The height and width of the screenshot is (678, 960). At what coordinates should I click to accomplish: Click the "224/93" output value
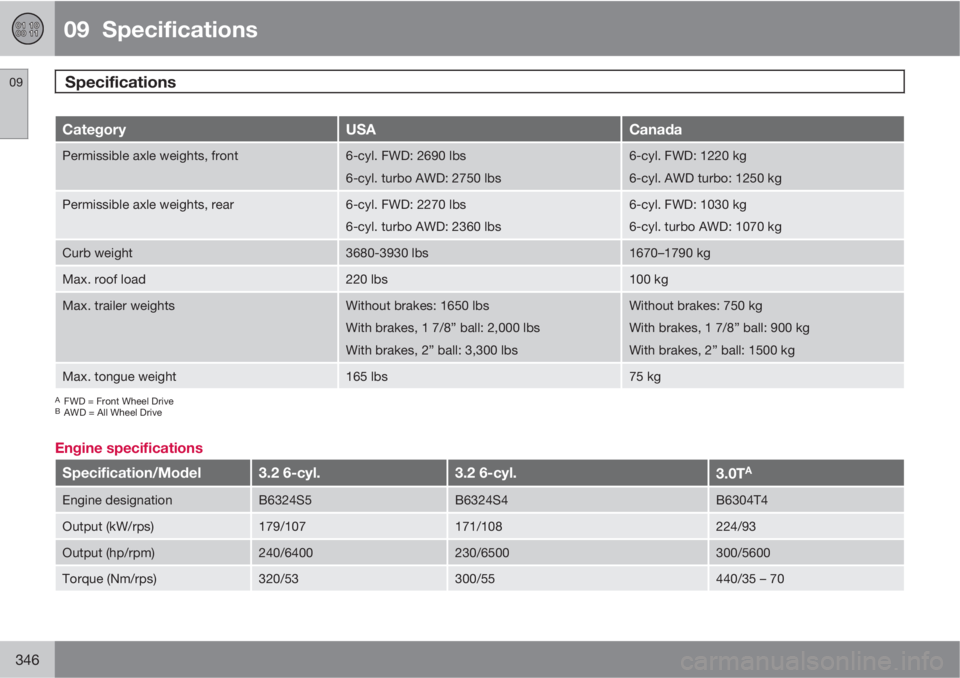coord(735,527)
